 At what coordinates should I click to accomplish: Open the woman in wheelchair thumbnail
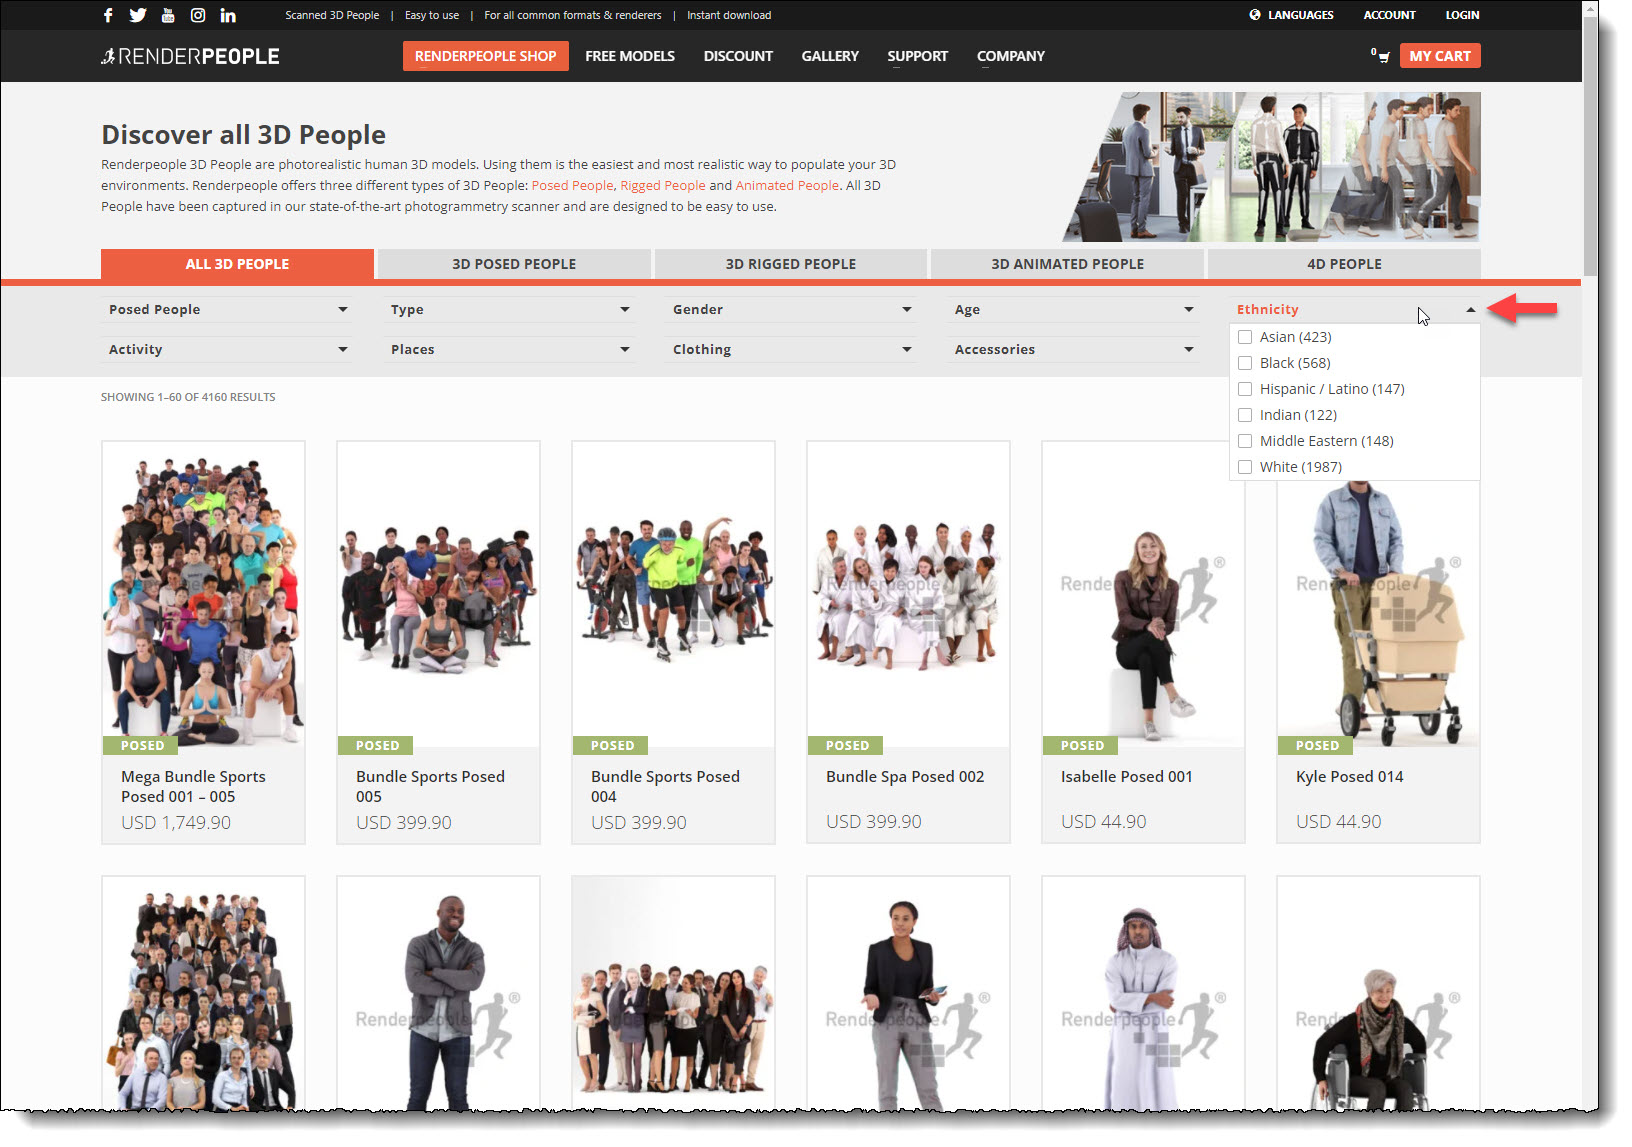1378,993
